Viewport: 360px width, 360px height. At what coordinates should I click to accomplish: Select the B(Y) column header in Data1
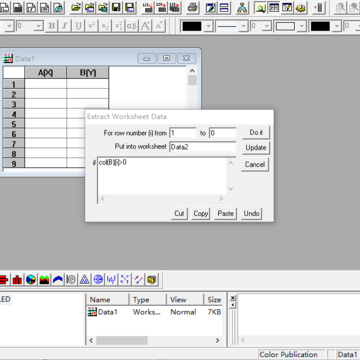[88, 73]
